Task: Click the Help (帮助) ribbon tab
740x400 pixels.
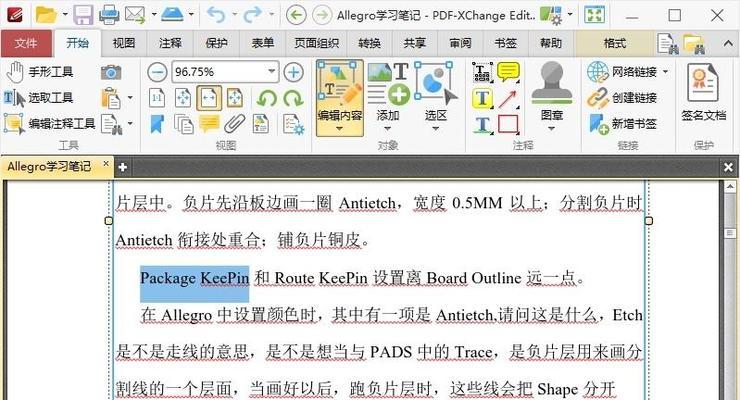Action: click(x=551, y=43)
